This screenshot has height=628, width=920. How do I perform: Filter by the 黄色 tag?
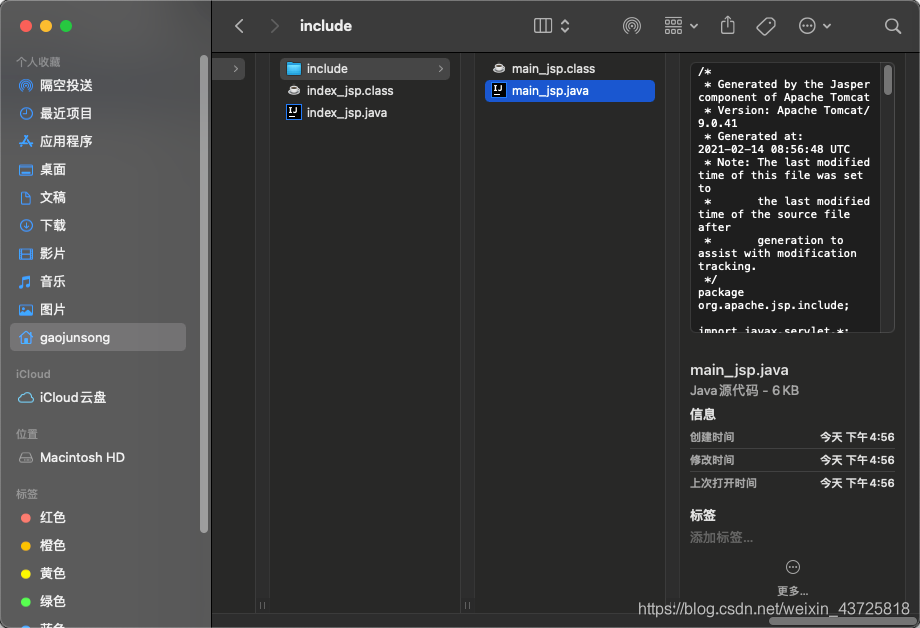tap(98, 573)
